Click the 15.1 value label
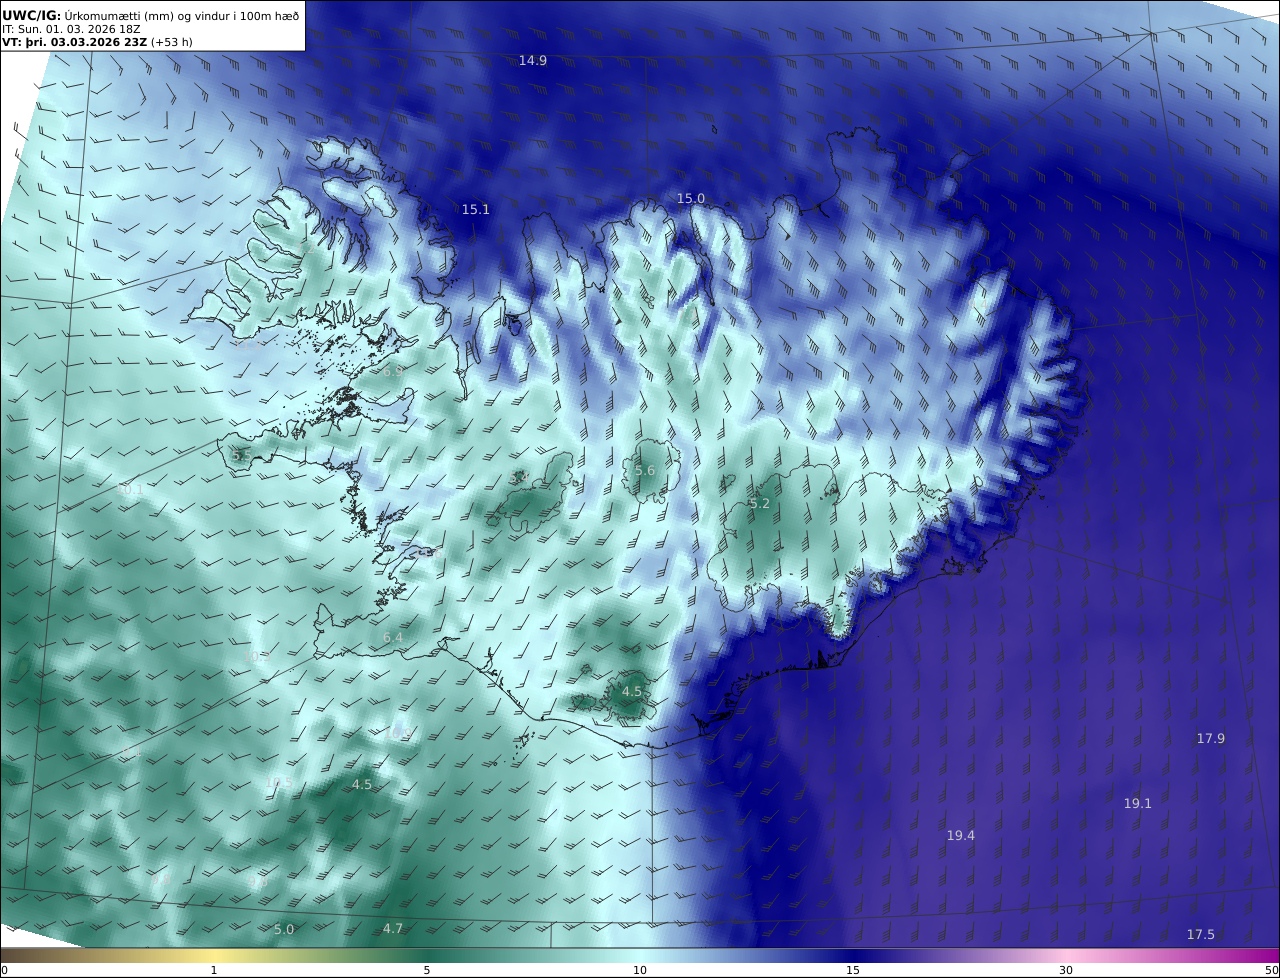This screenshot has height=978, width=1280. [x=476, y=210]
